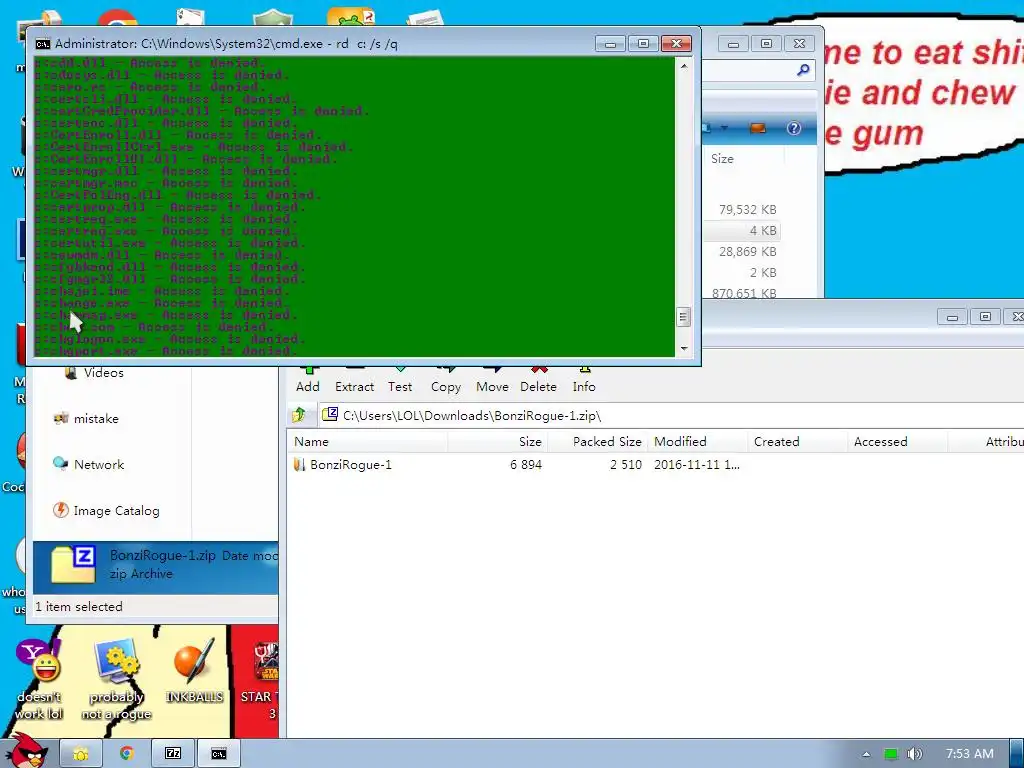Viewport: 1024px width, 768px height.
Task: Click the volume speaker tray icon
Action: pos(914,754)
